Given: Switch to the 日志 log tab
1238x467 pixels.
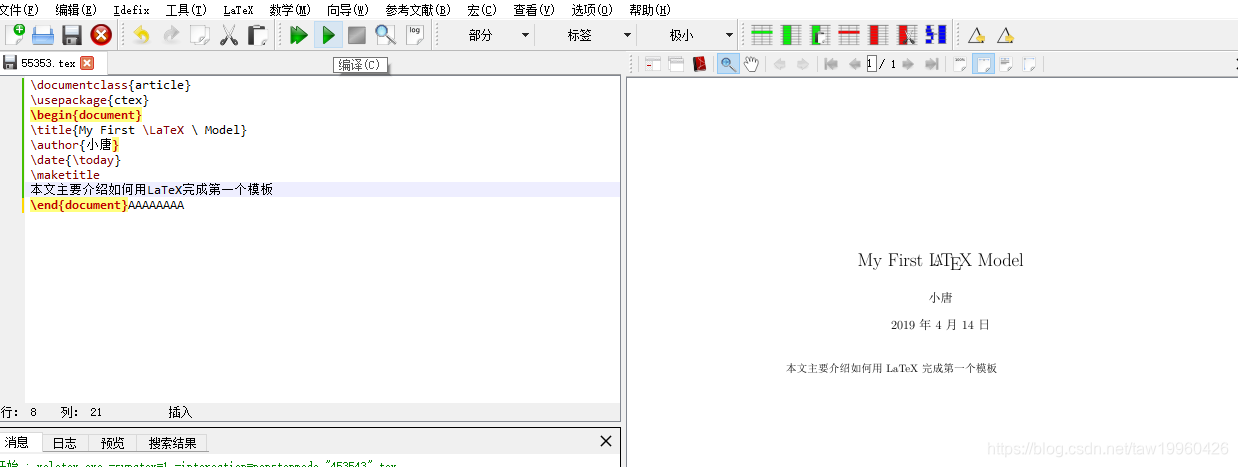Looking at the screenshot, I should pyautogui.click(x=65, y=442).
